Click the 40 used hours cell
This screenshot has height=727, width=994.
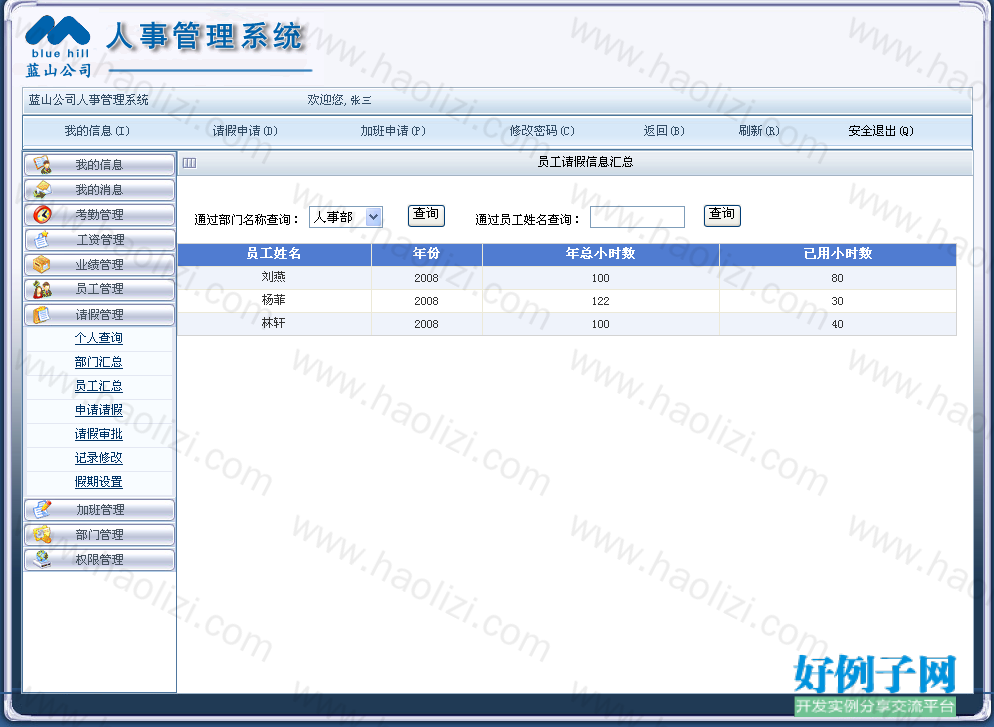837,324
